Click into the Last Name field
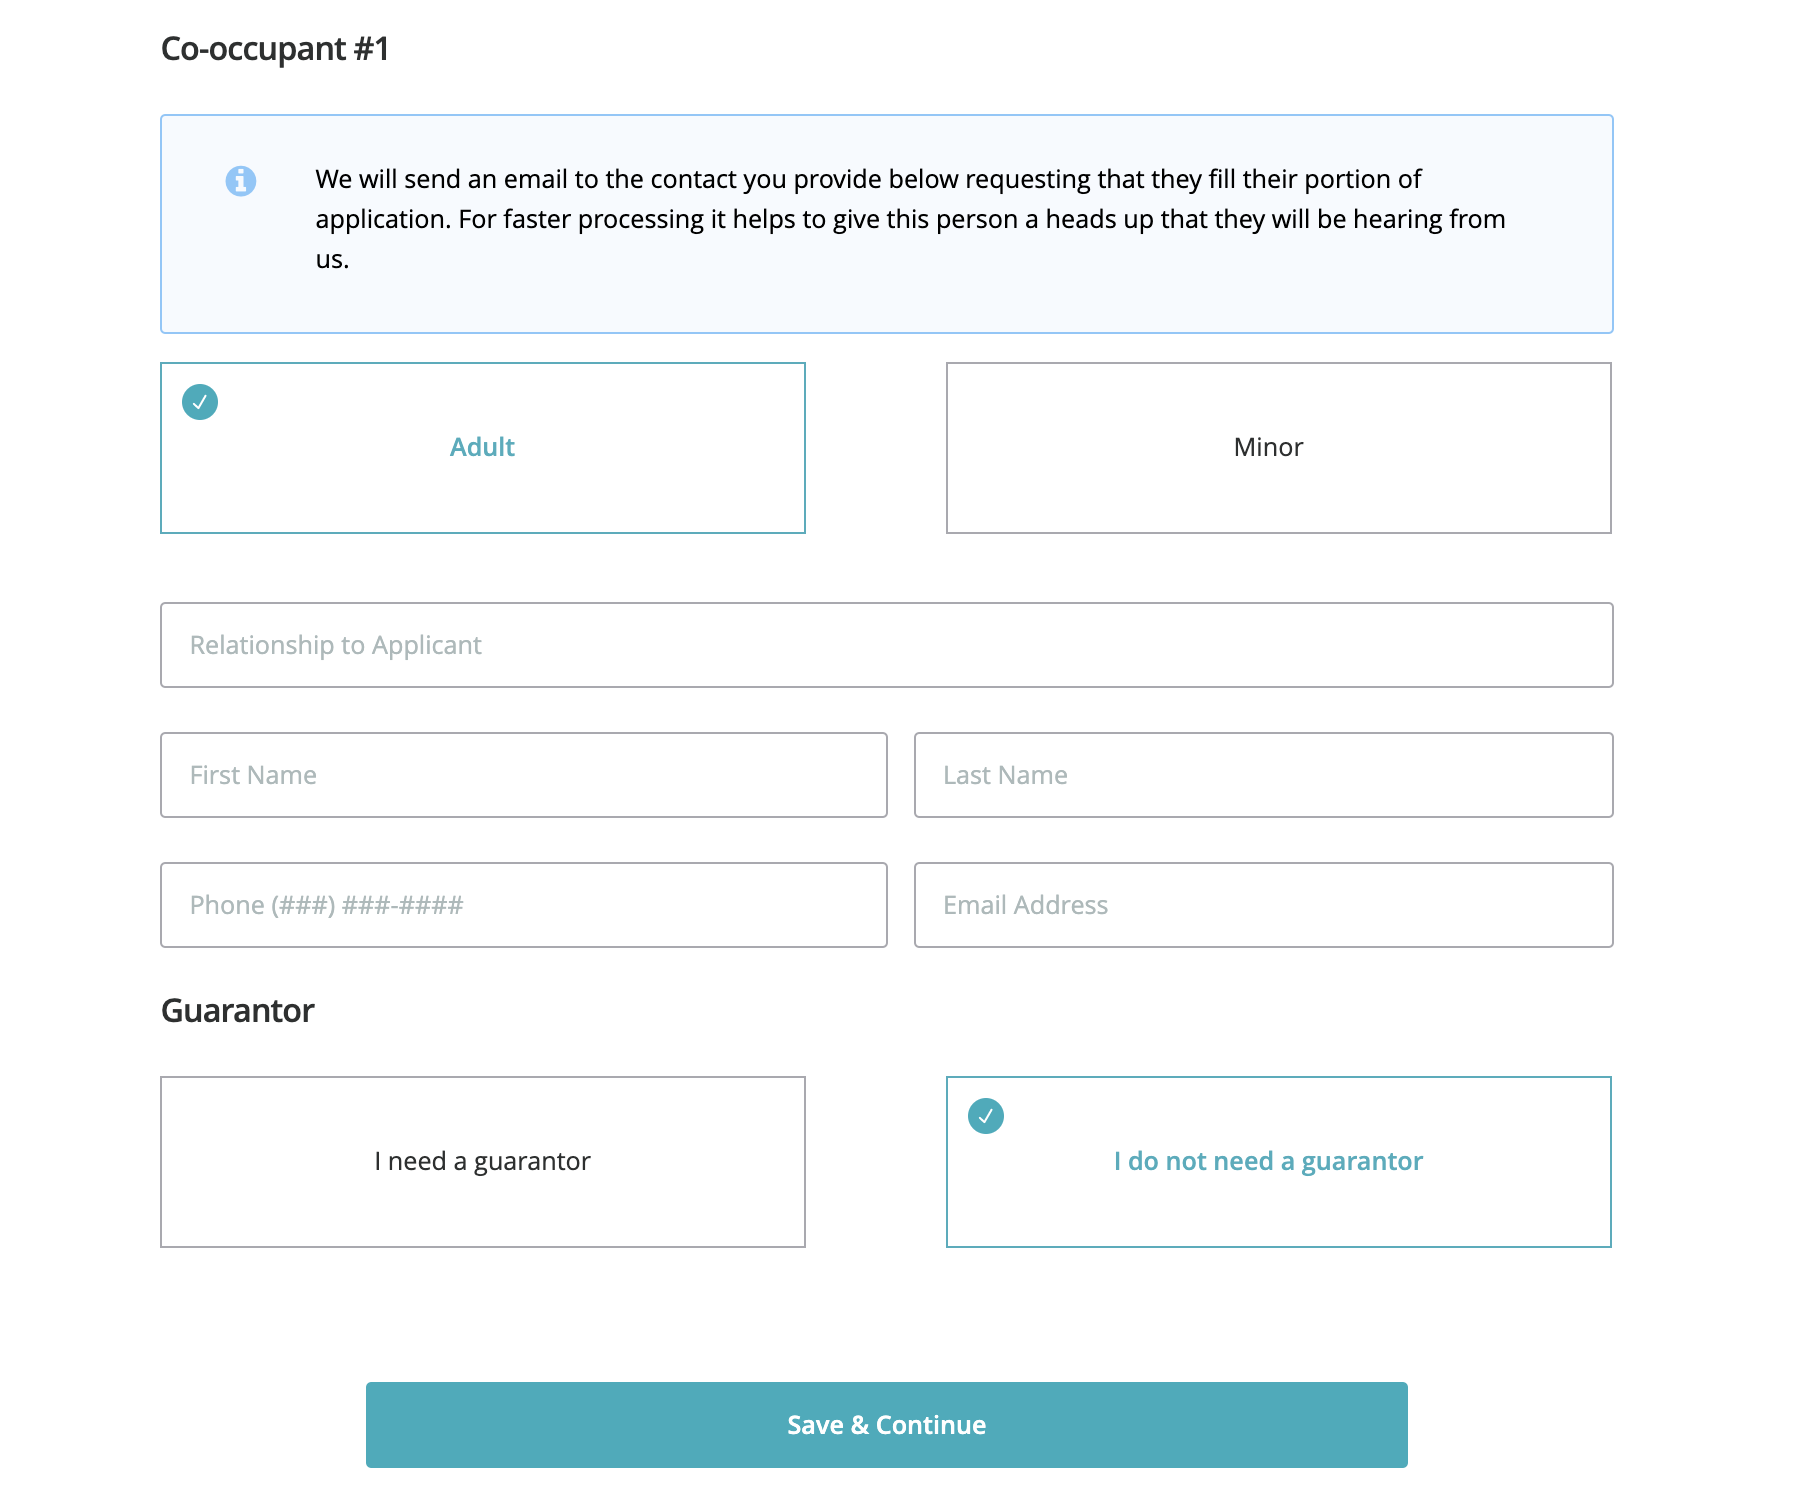The image size is (1802, 1498). (x=1263, y=775)
